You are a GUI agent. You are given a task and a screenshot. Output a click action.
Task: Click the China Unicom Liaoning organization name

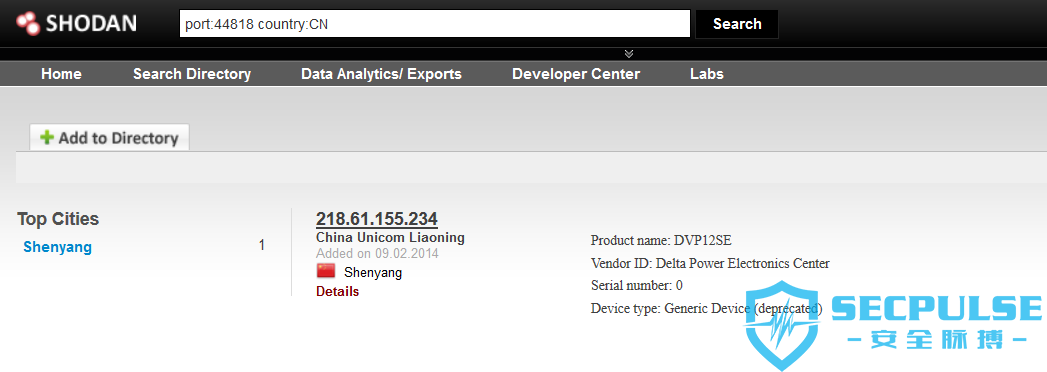pos(390,238)
